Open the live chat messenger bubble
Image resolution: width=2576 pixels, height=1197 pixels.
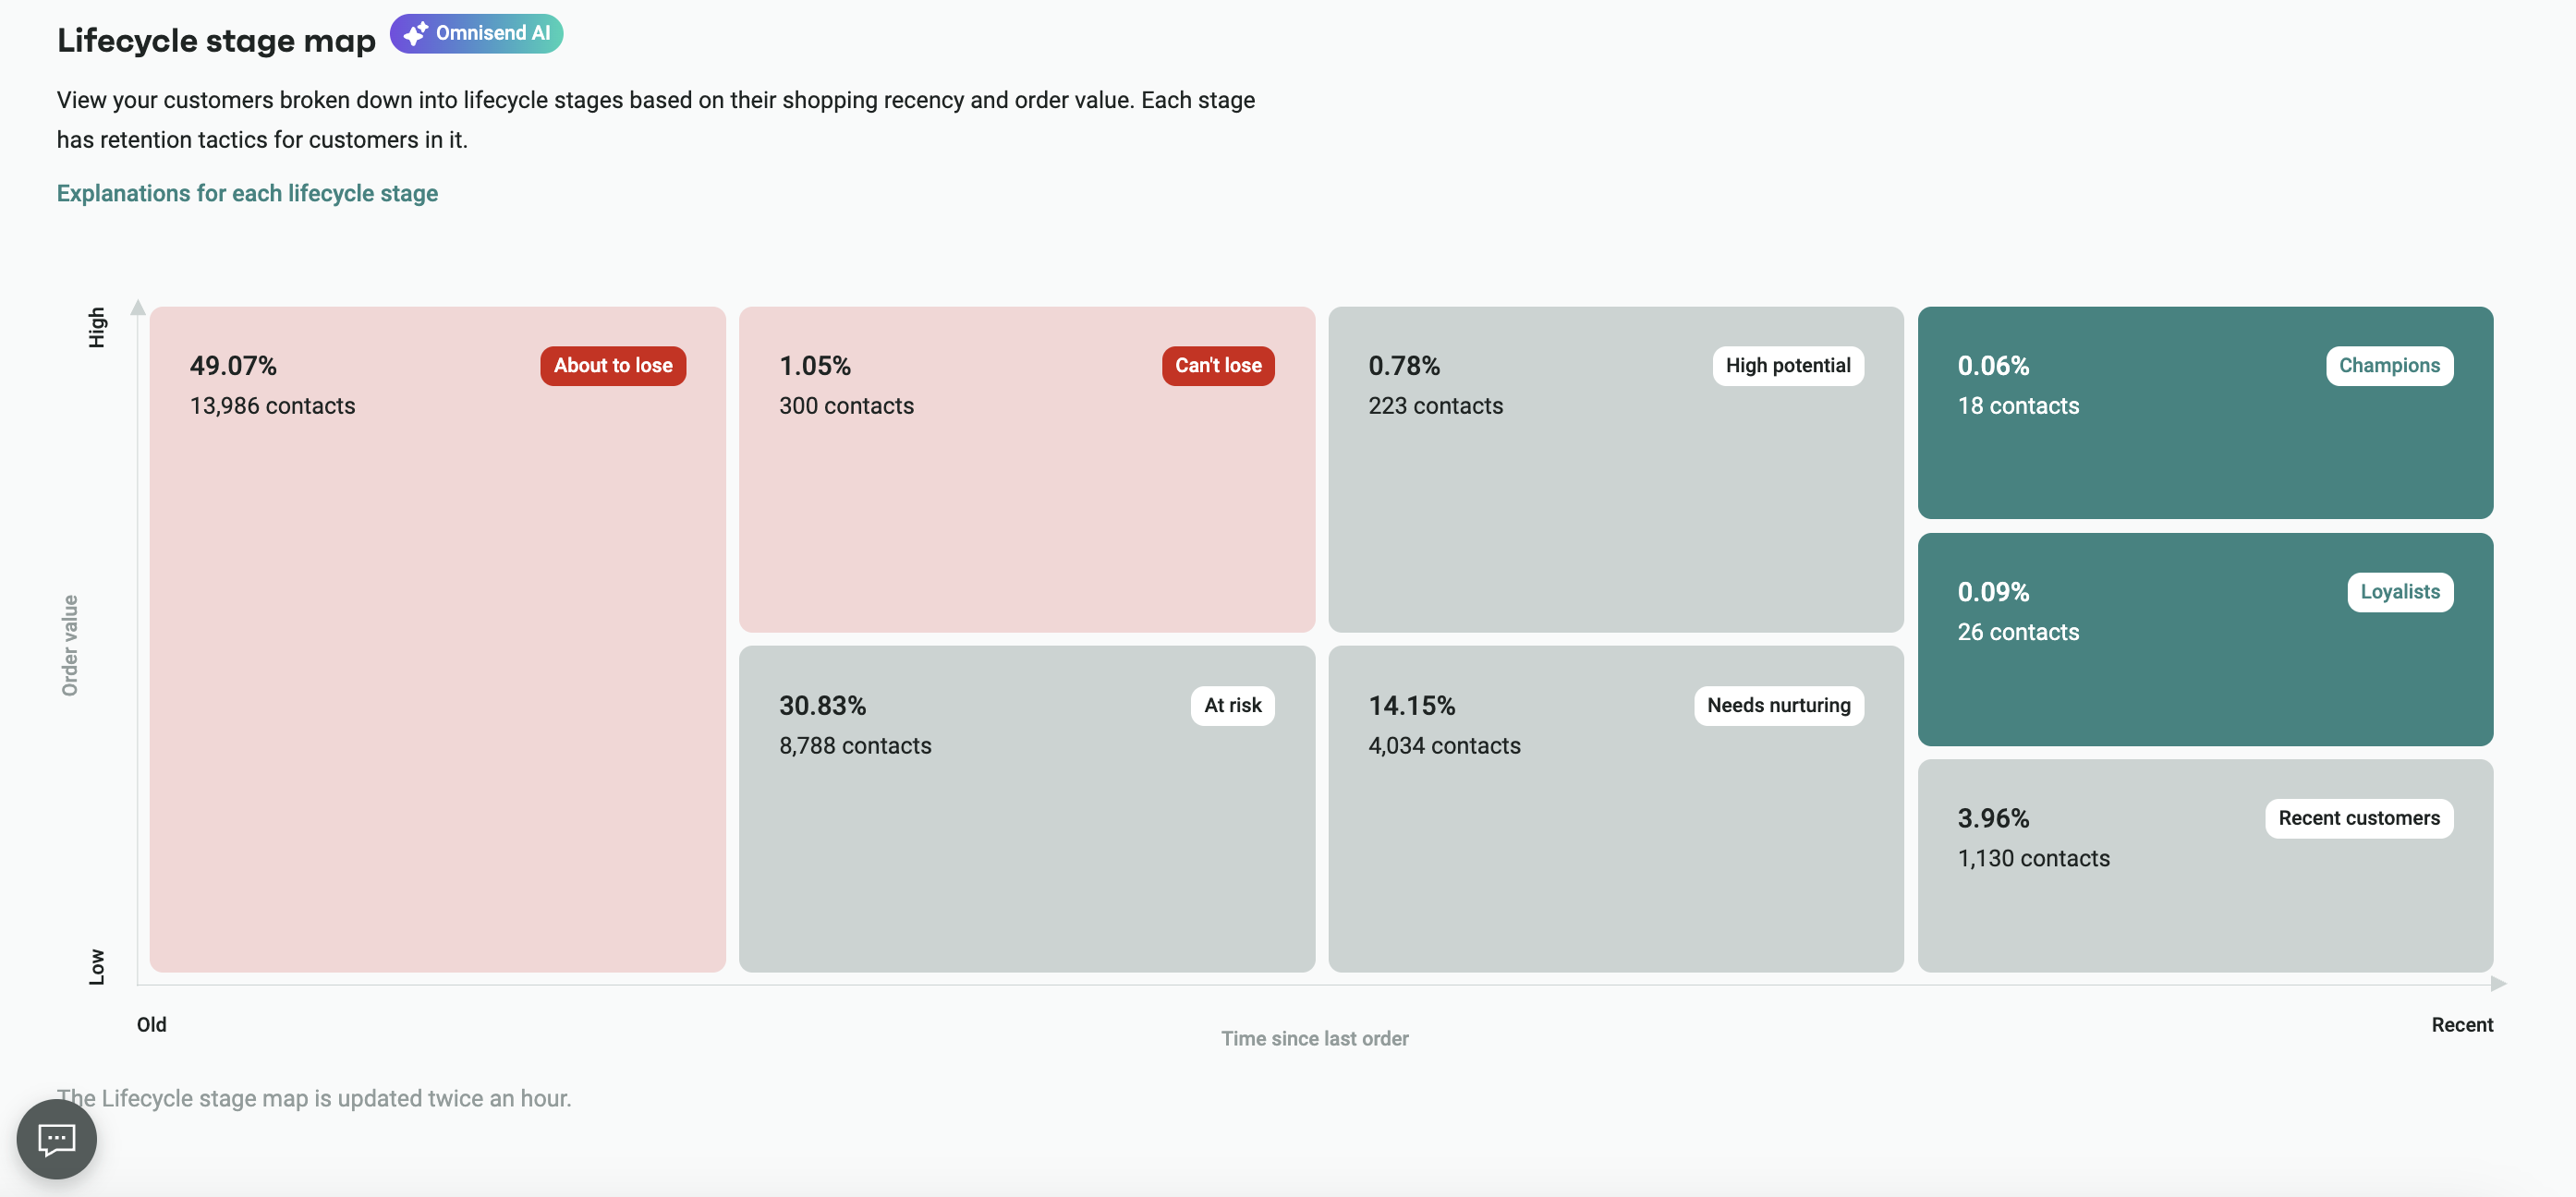click(55, 1138)
